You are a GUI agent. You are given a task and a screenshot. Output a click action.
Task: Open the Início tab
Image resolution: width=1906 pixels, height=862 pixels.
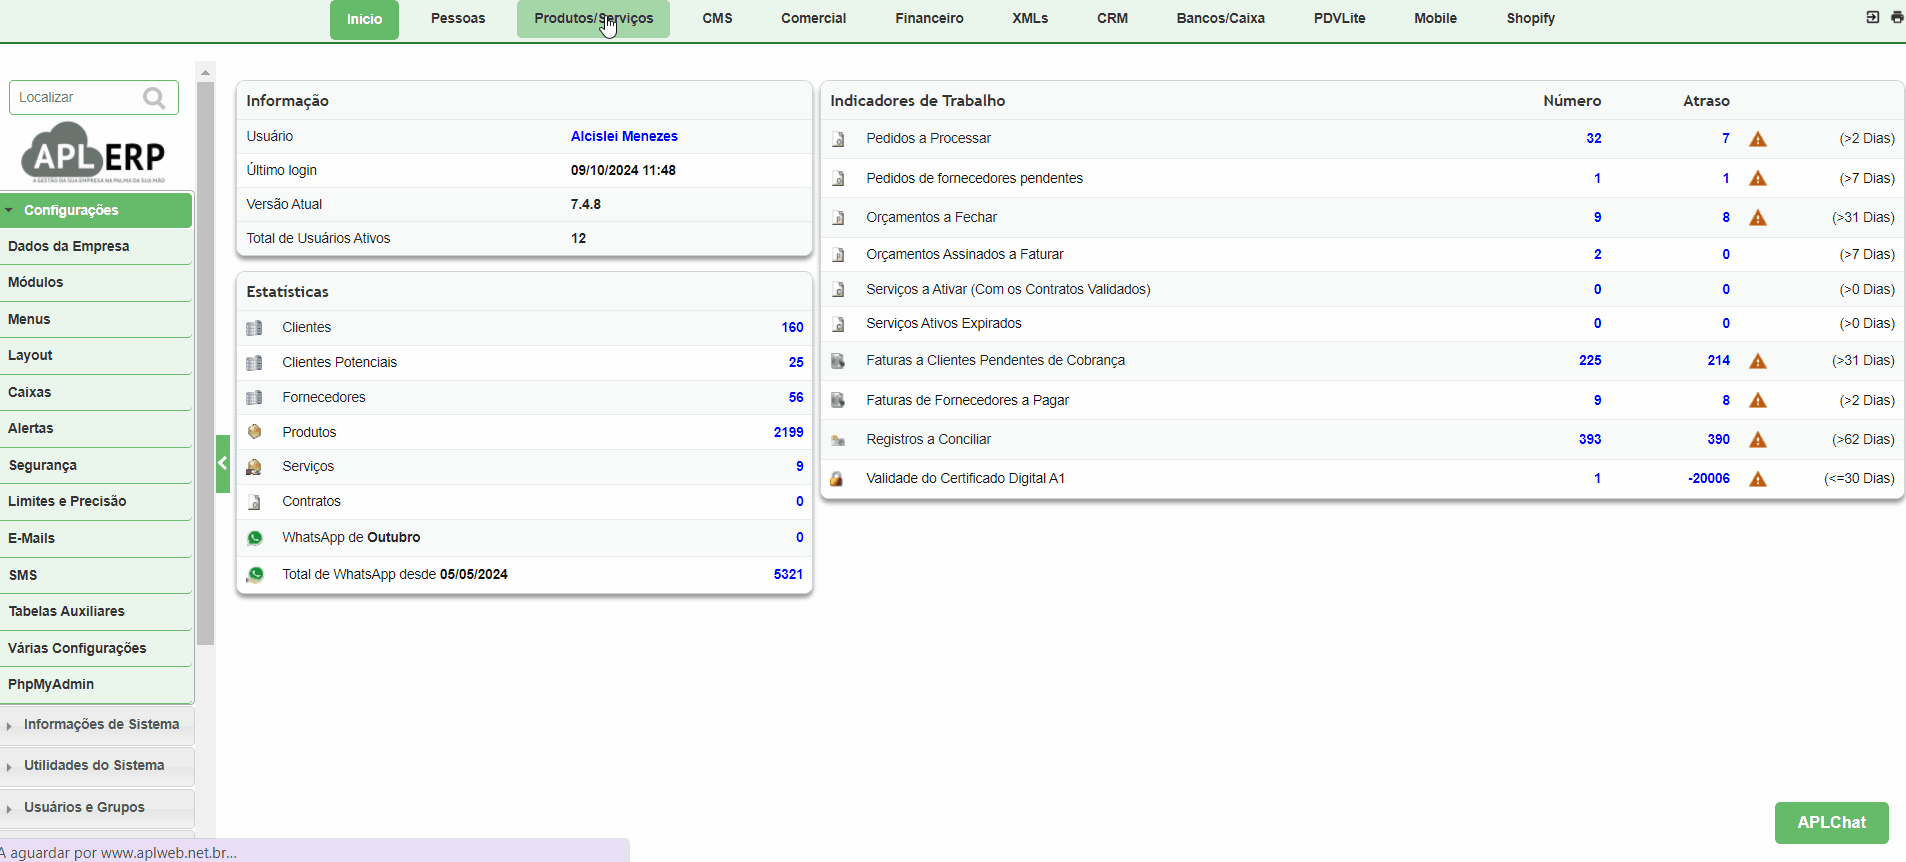coord(364,19)
